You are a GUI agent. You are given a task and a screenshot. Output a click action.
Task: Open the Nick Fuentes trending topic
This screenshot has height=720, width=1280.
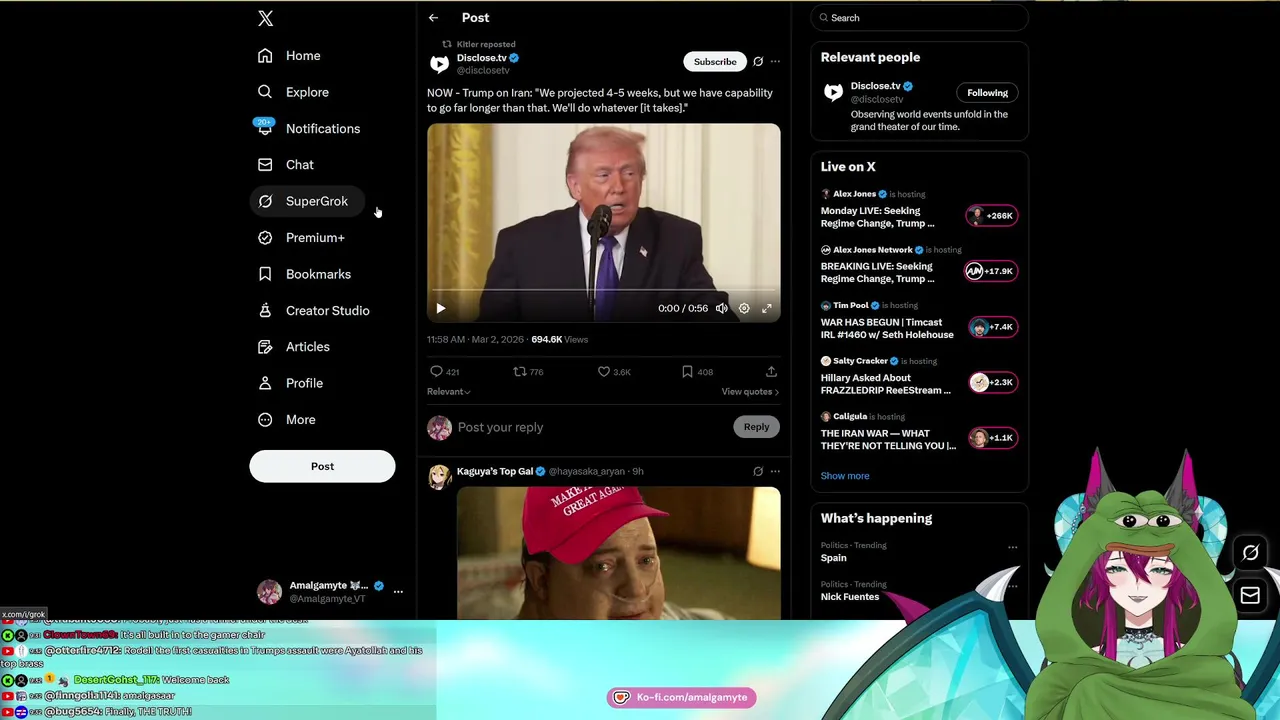[850, 597]
